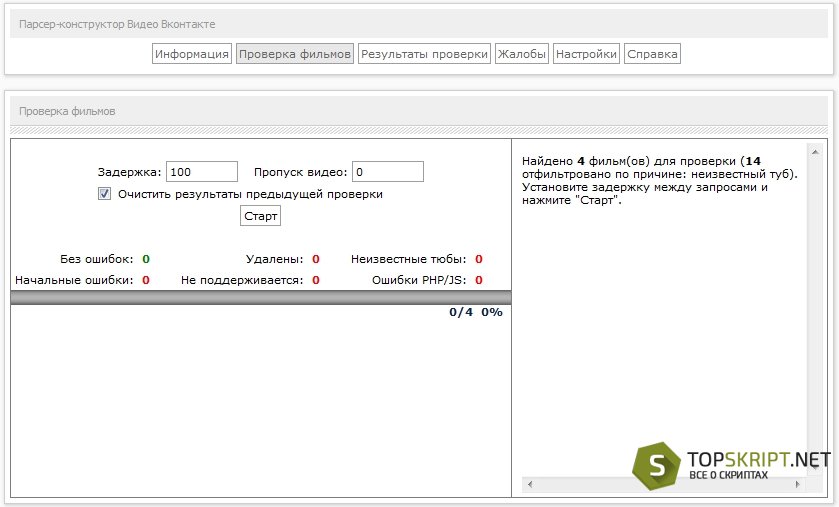Click the Начальные ошибки counter label

(x=74, y=280)
